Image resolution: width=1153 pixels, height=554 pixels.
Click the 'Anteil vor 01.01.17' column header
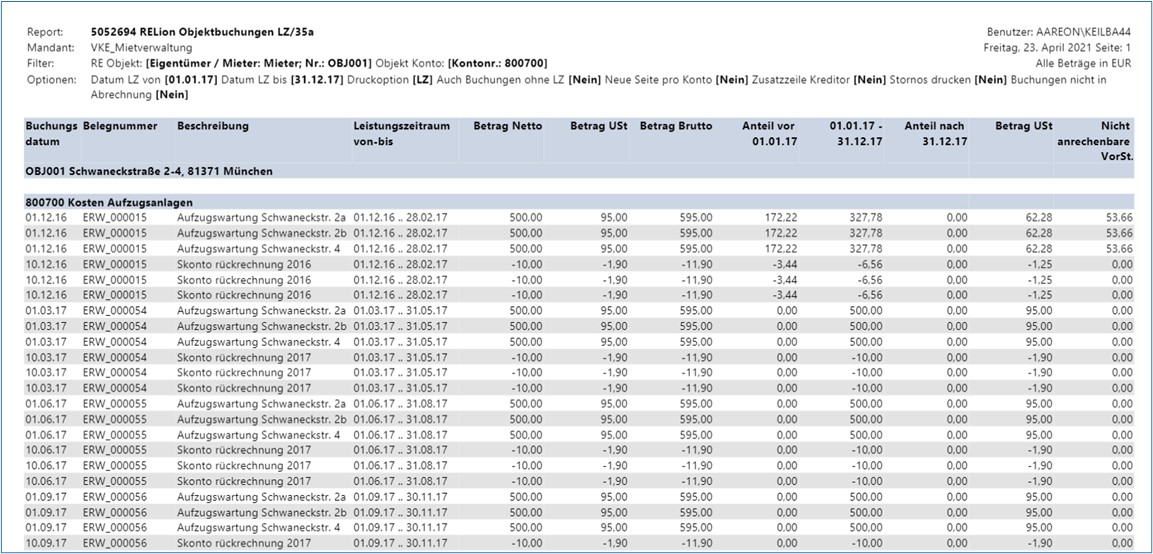point(769,133)
